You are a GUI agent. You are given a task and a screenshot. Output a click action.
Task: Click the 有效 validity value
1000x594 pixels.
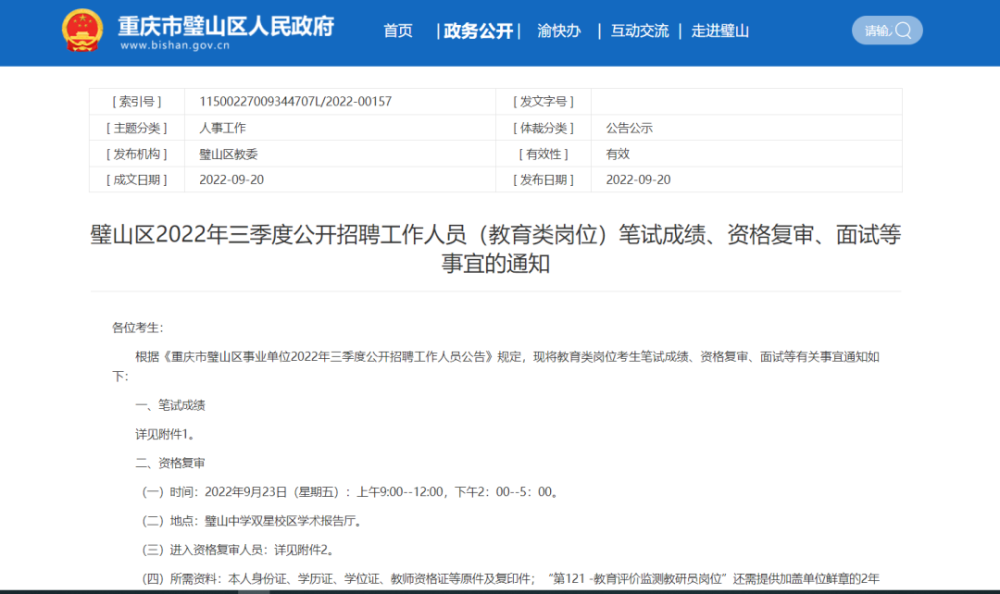point(618,154)
